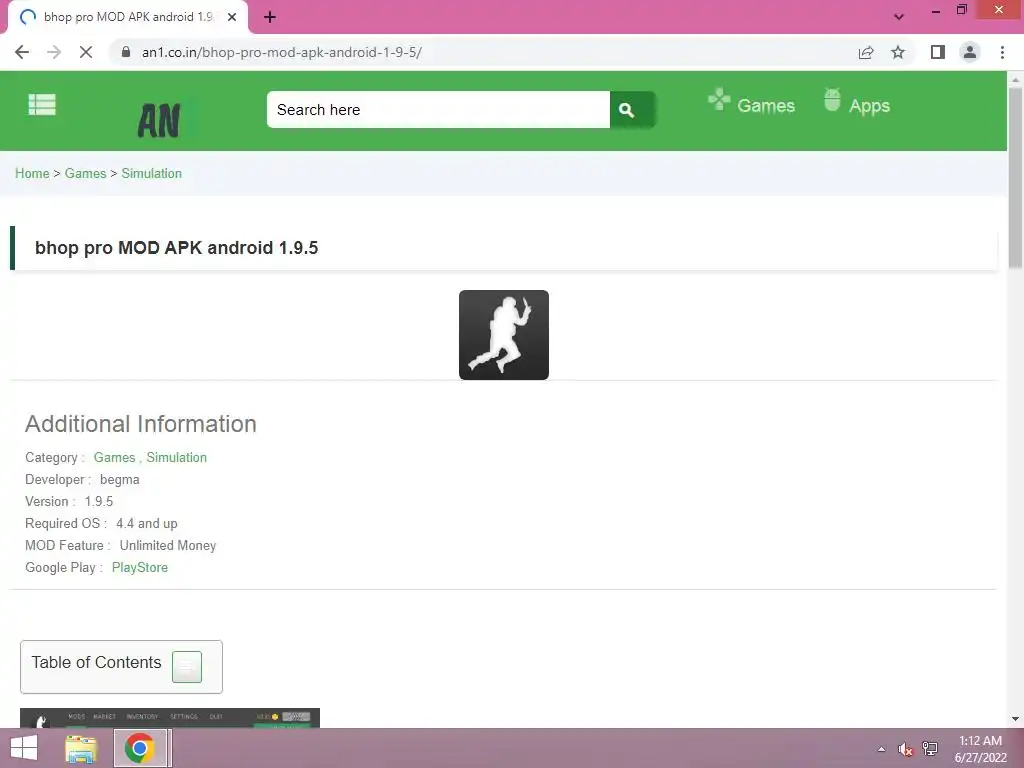Click the bhop pro app icon image
The width and height of the screenshot is (1024, 768).
[x=504, y=334]
